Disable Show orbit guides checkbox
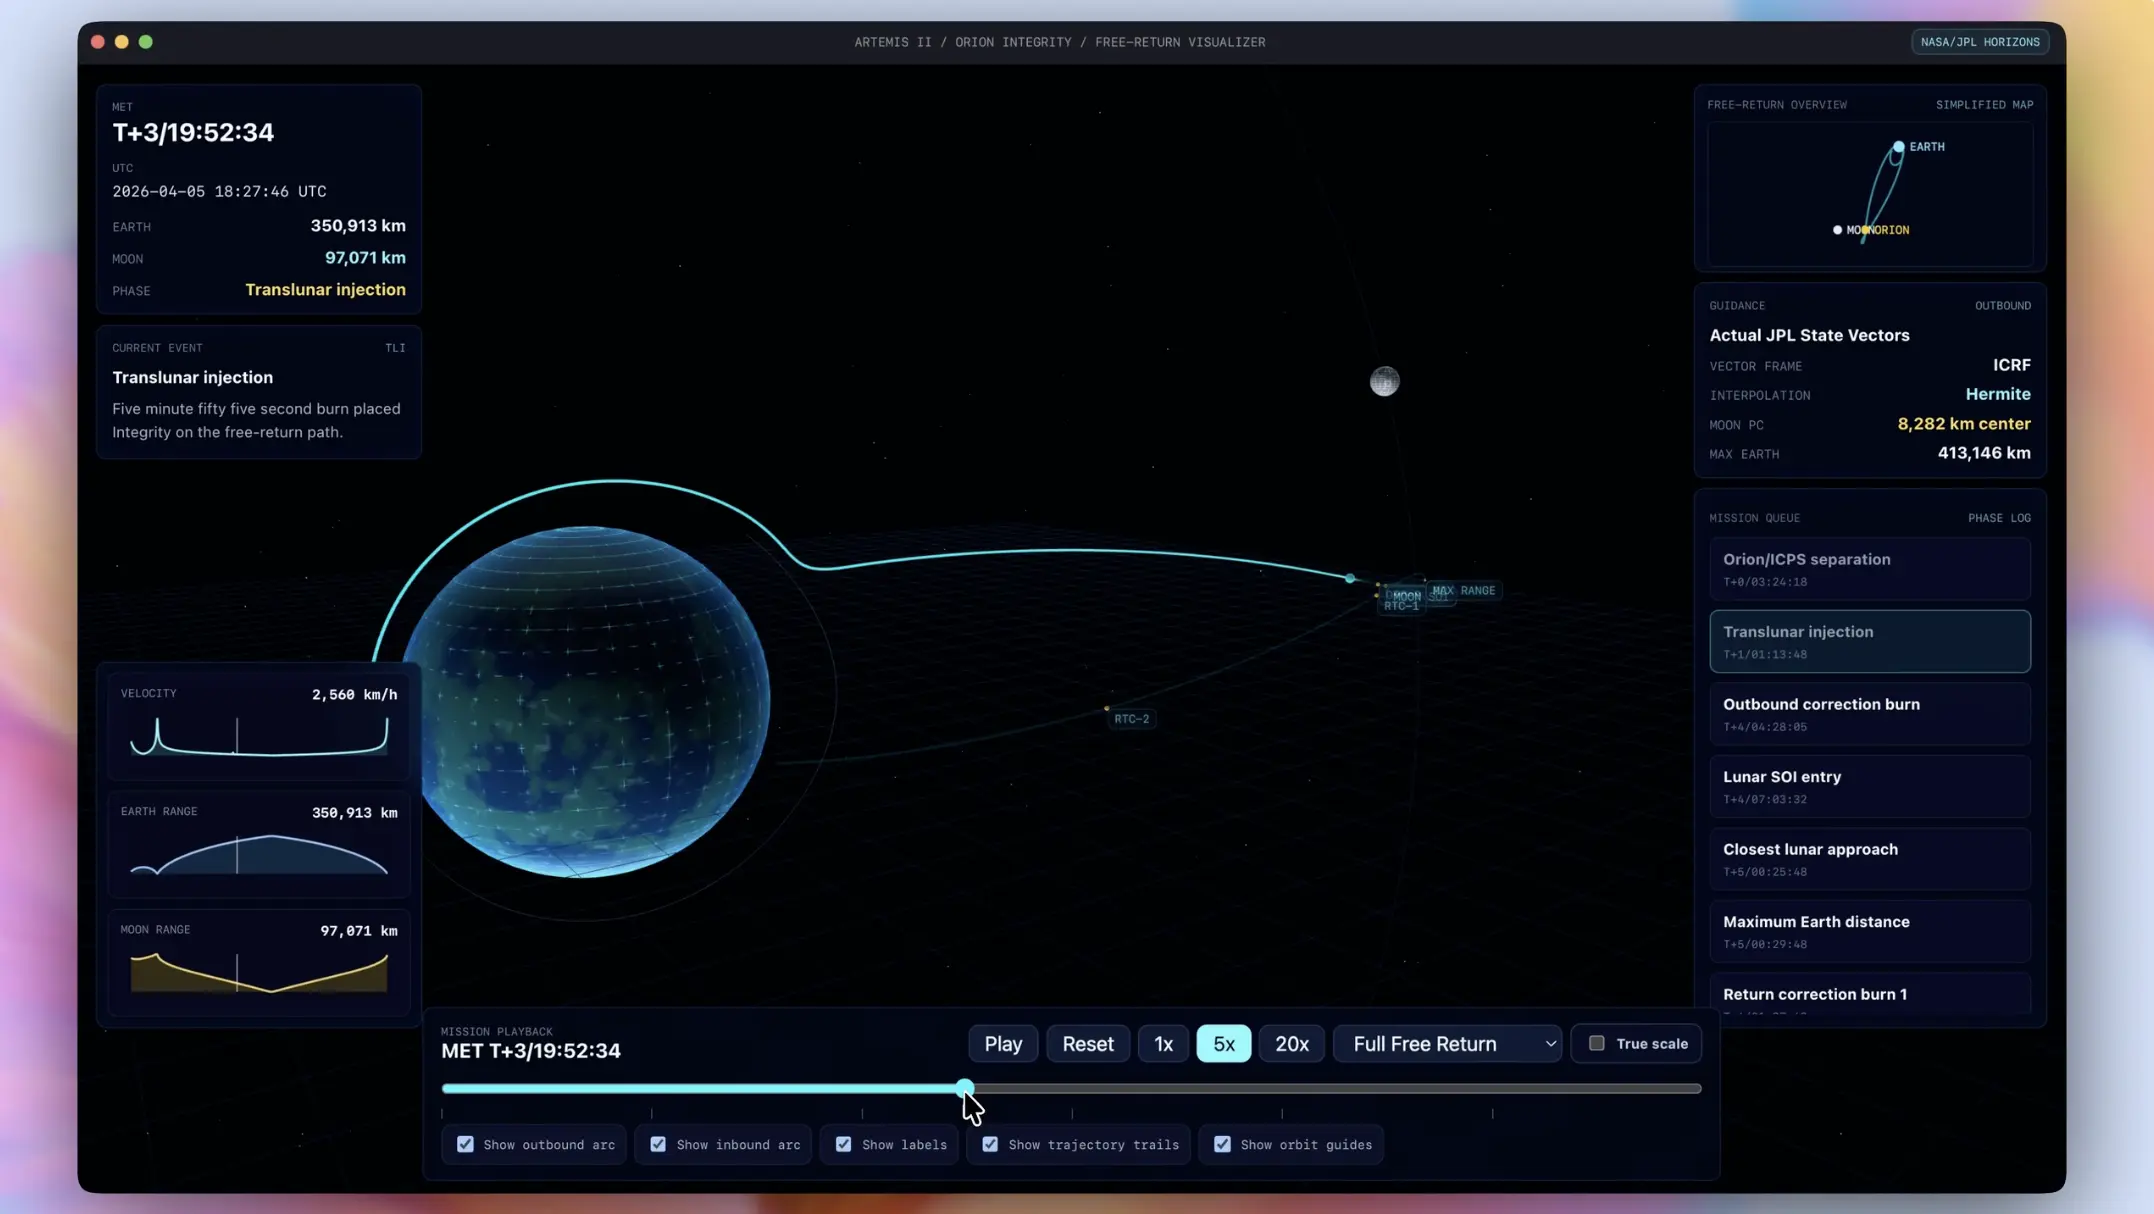The height and width of the screenshot is (1214, 2154). (1222, 1144)
